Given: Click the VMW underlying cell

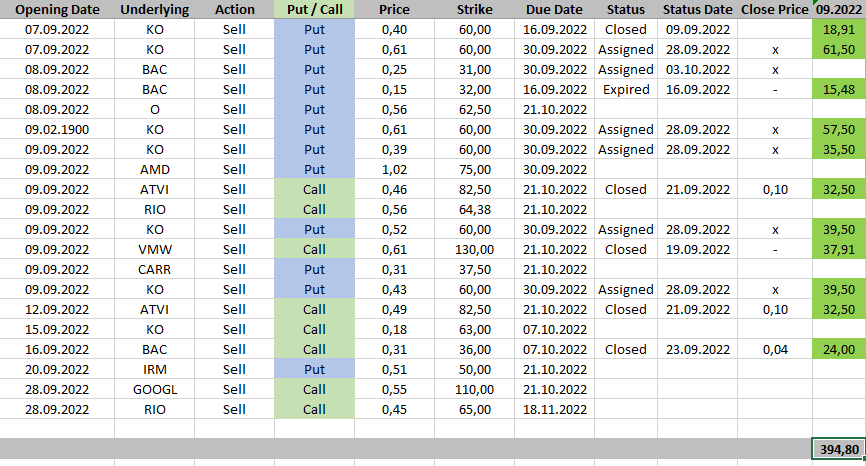Looking at the screenshot, I should [x=154, y=250].
